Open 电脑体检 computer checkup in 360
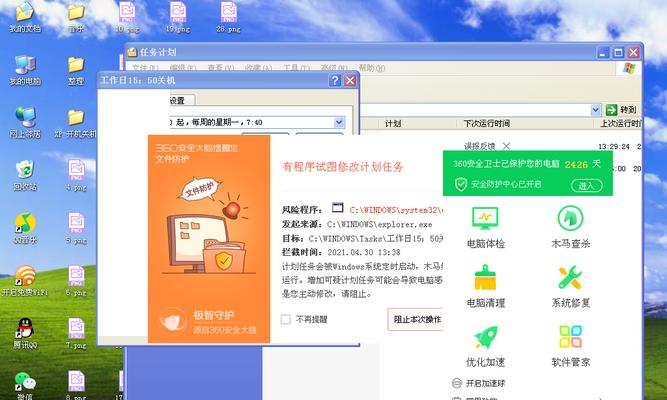The width and height of the screenshot is (667, 400). point(485,227)
